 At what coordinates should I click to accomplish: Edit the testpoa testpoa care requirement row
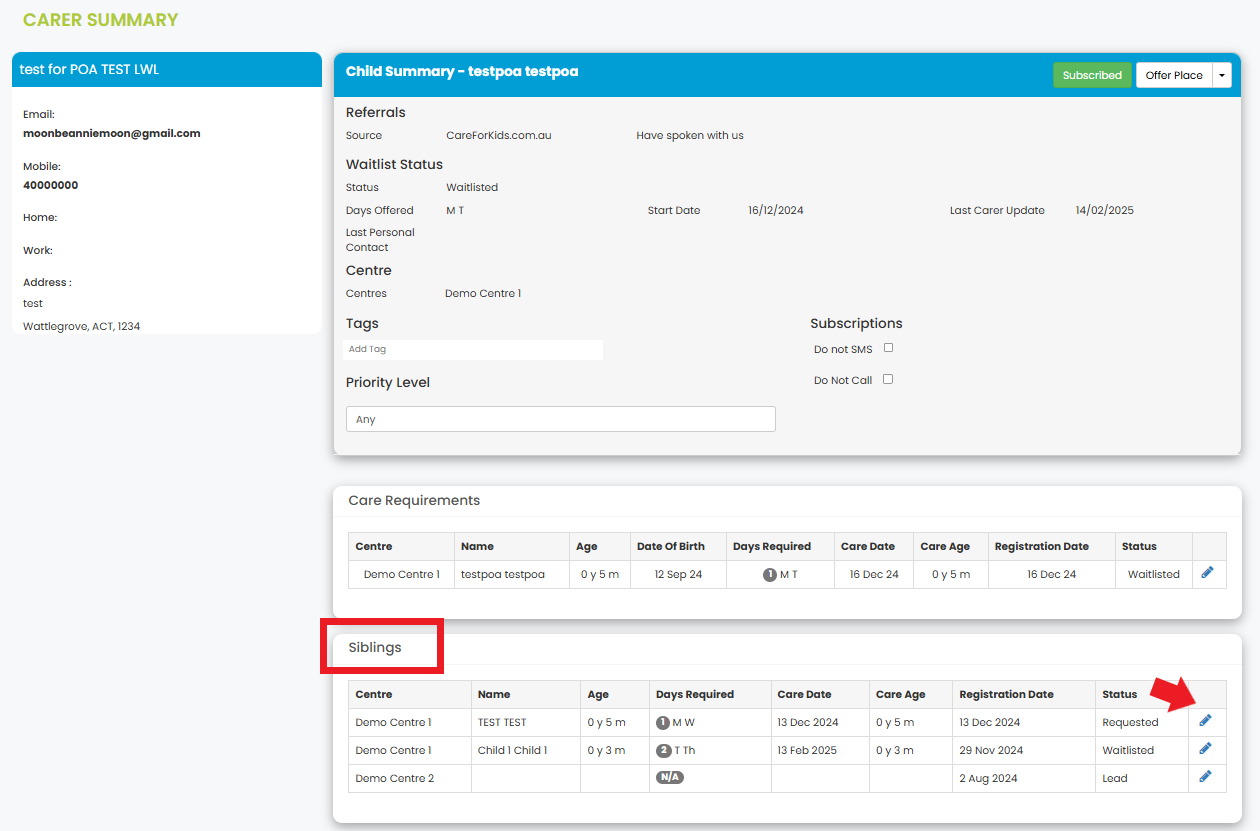click(1207, 573)
